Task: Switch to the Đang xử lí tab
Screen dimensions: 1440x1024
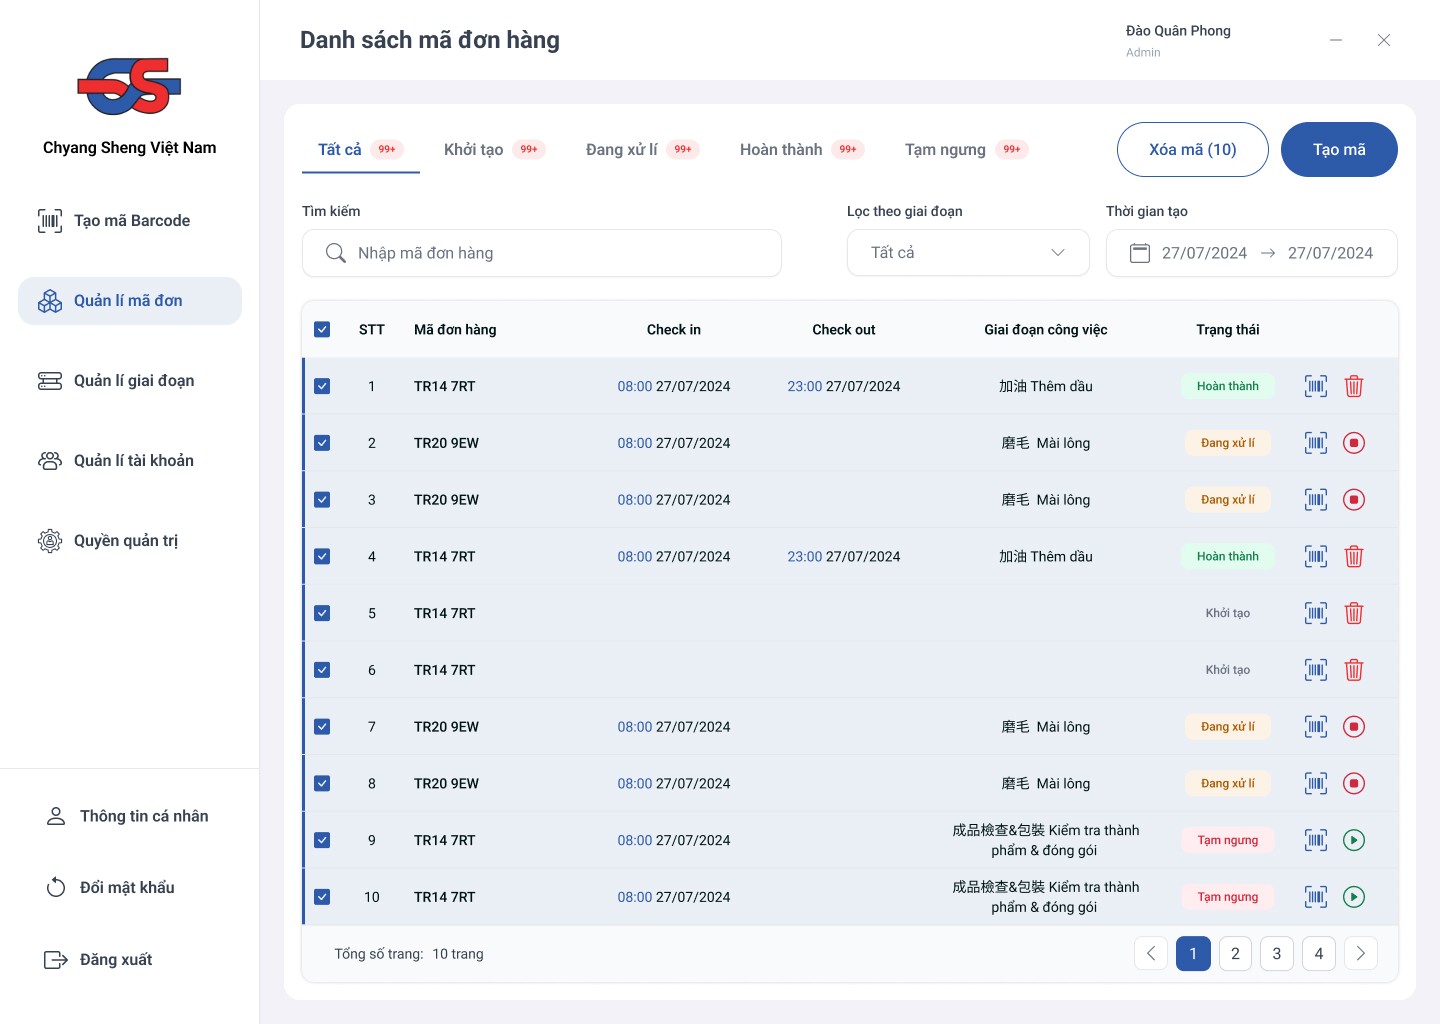Action: pos(642,149)
